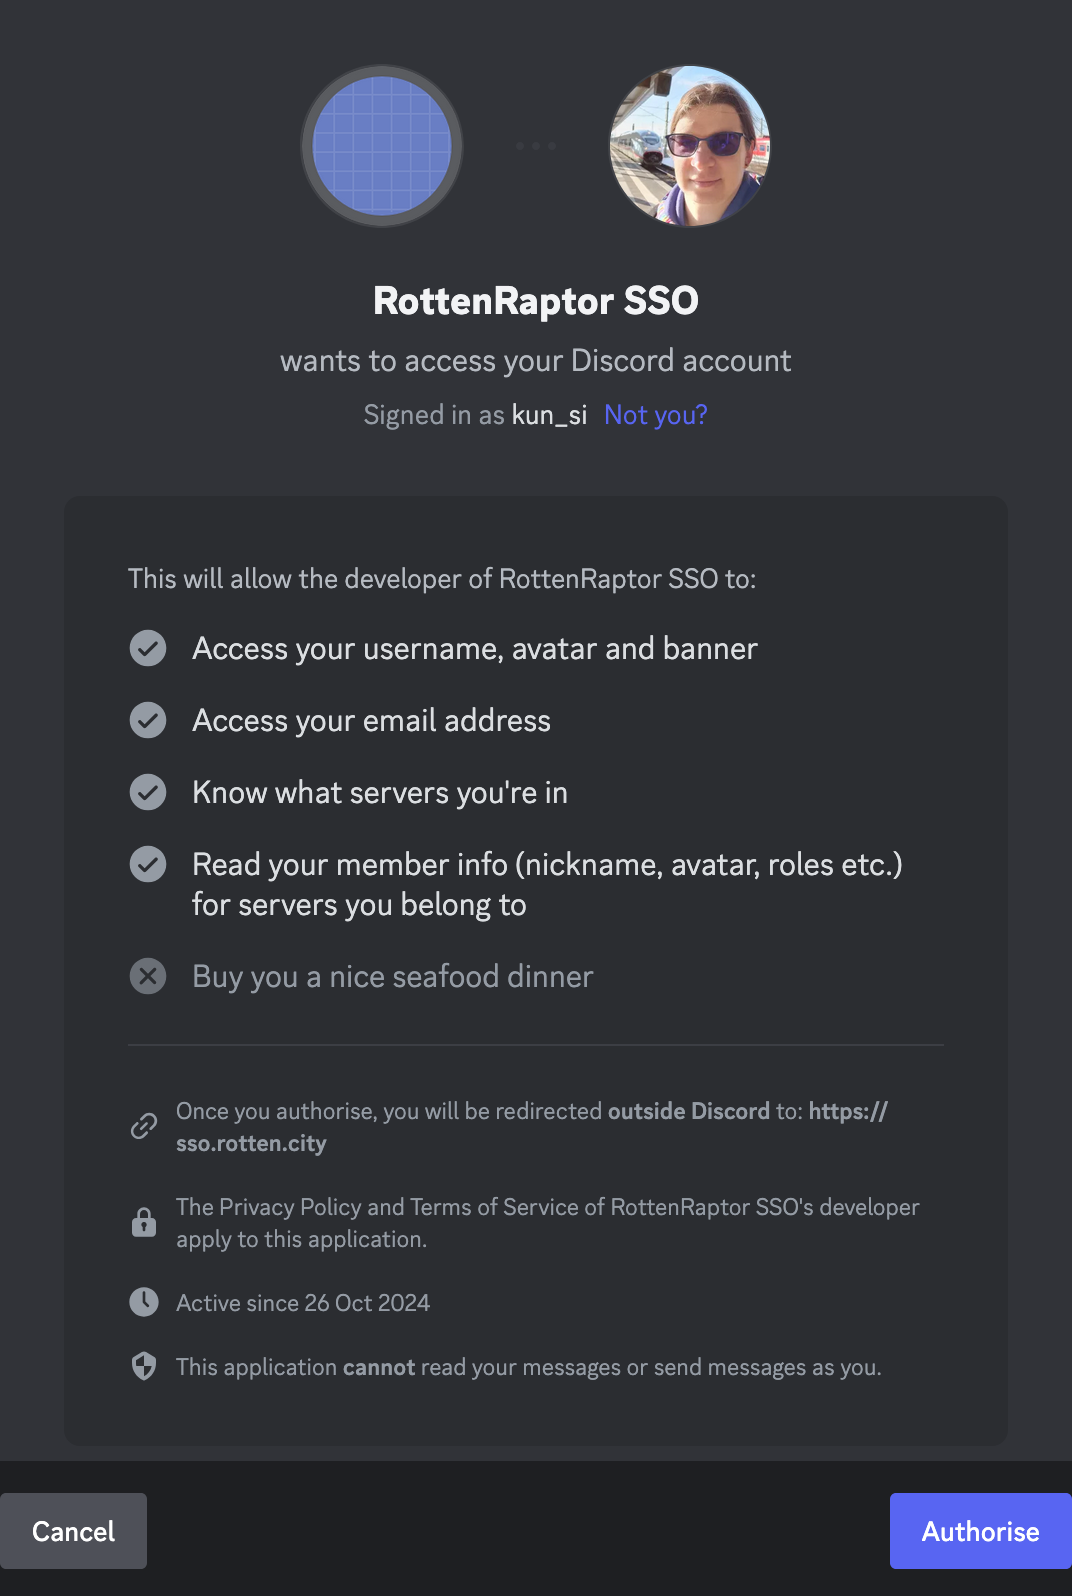Click the kun_si username text
Screen dimensions: 1072x1596
coord(549,415)
